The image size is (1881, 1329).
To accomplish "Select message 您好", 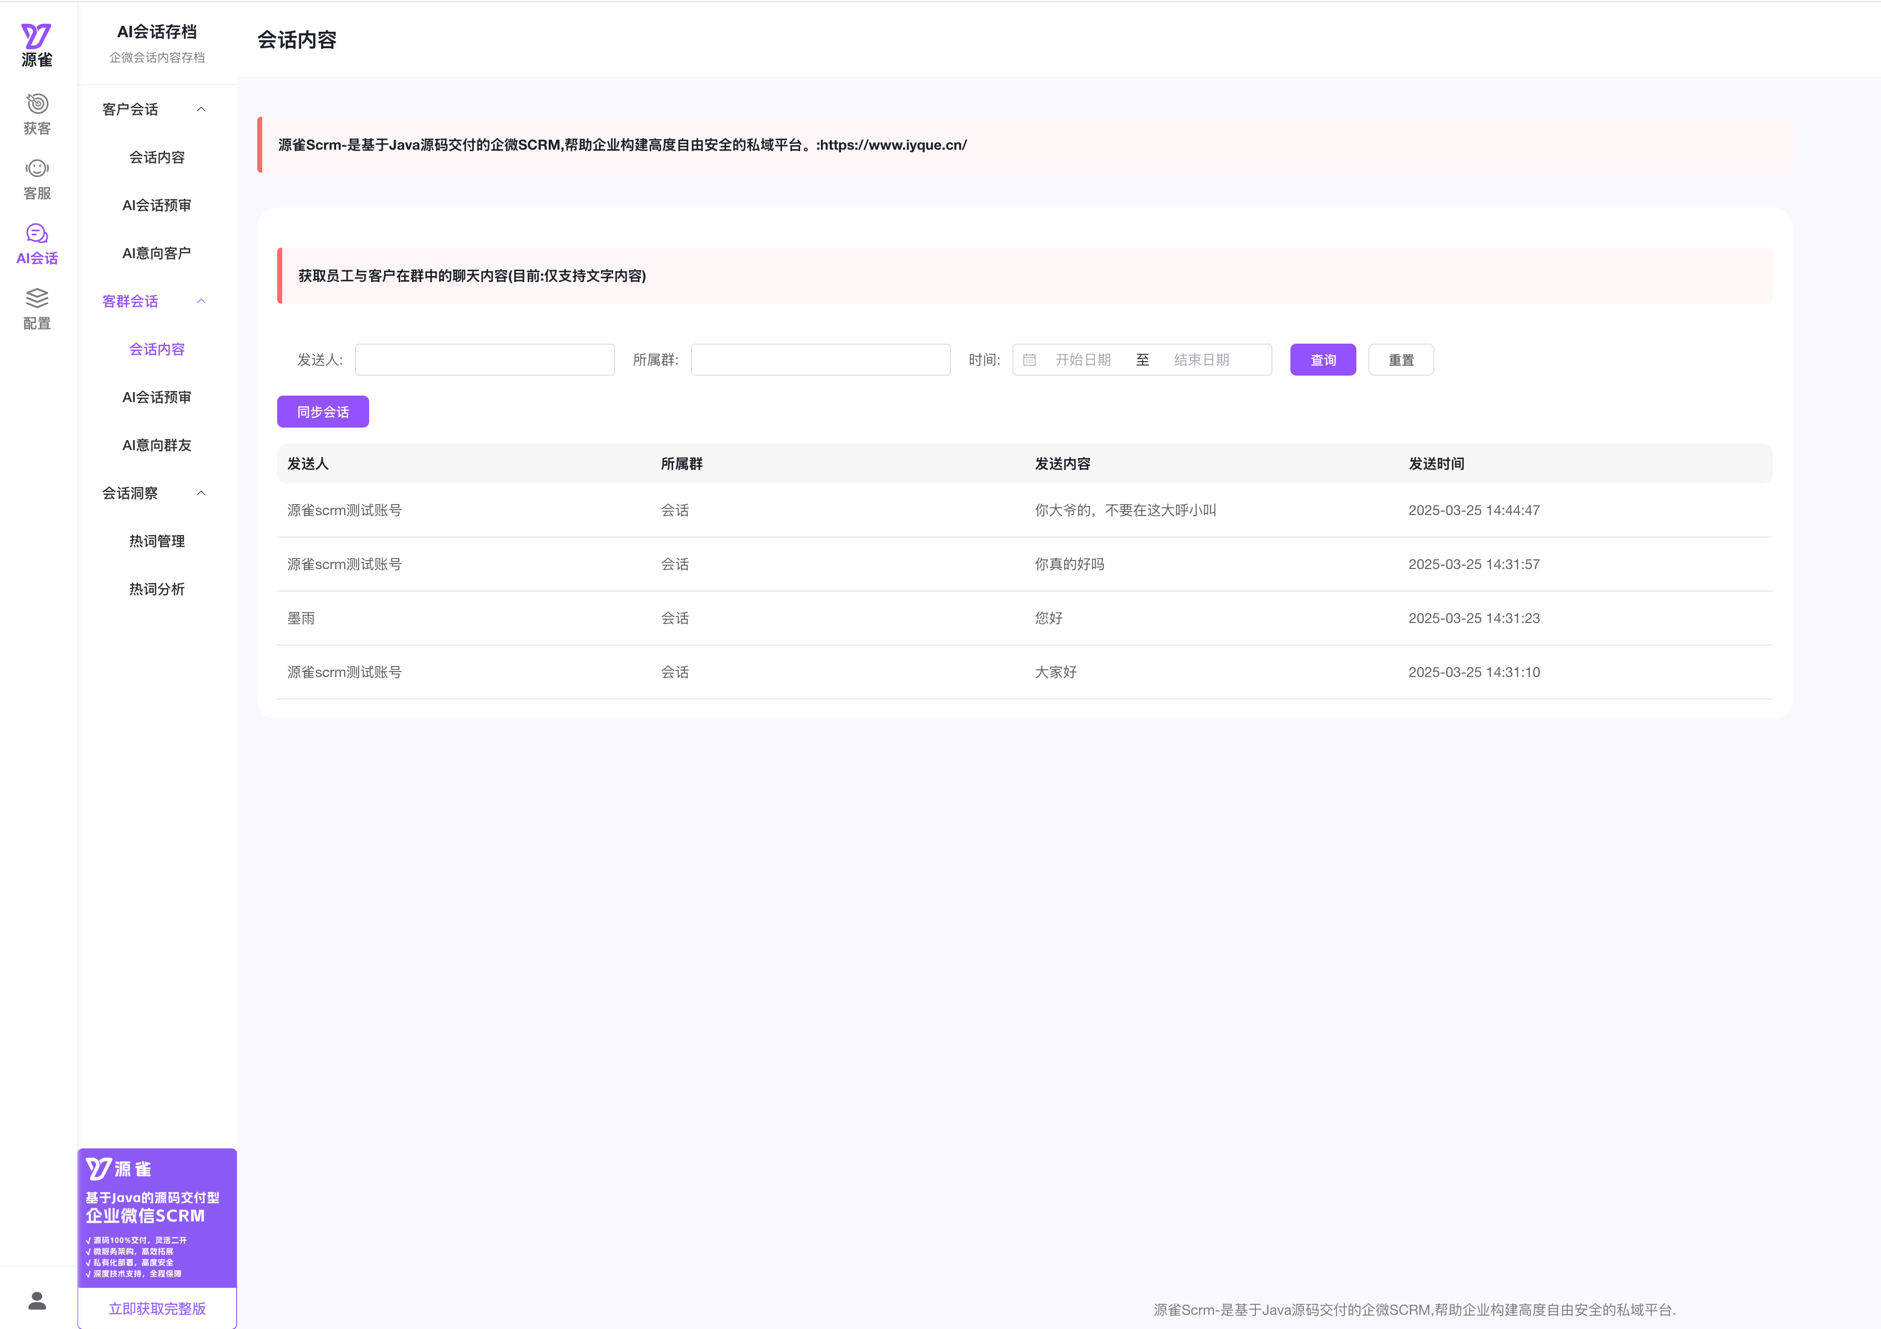I will click(x=1049, y=618).
